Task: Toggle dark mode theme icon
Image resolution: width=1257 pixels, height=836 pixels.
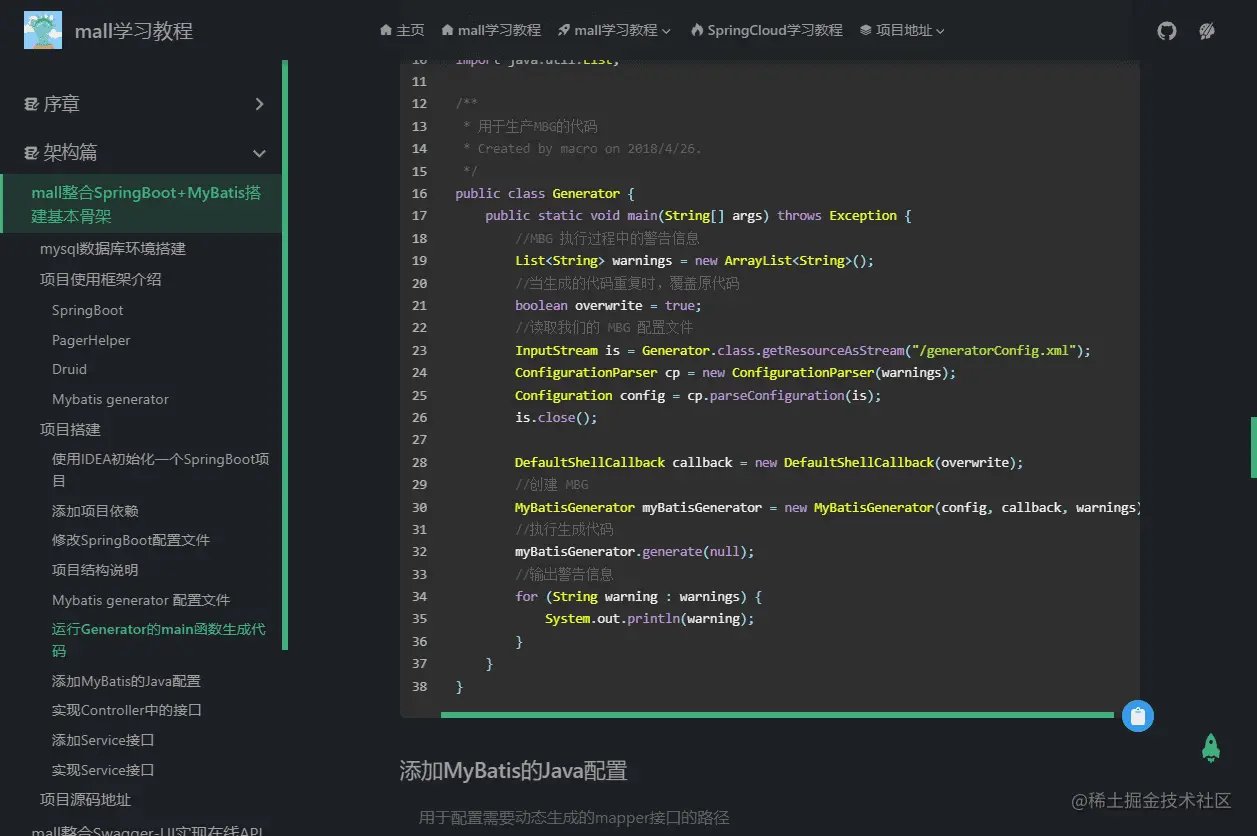Action: point(1207,31)
